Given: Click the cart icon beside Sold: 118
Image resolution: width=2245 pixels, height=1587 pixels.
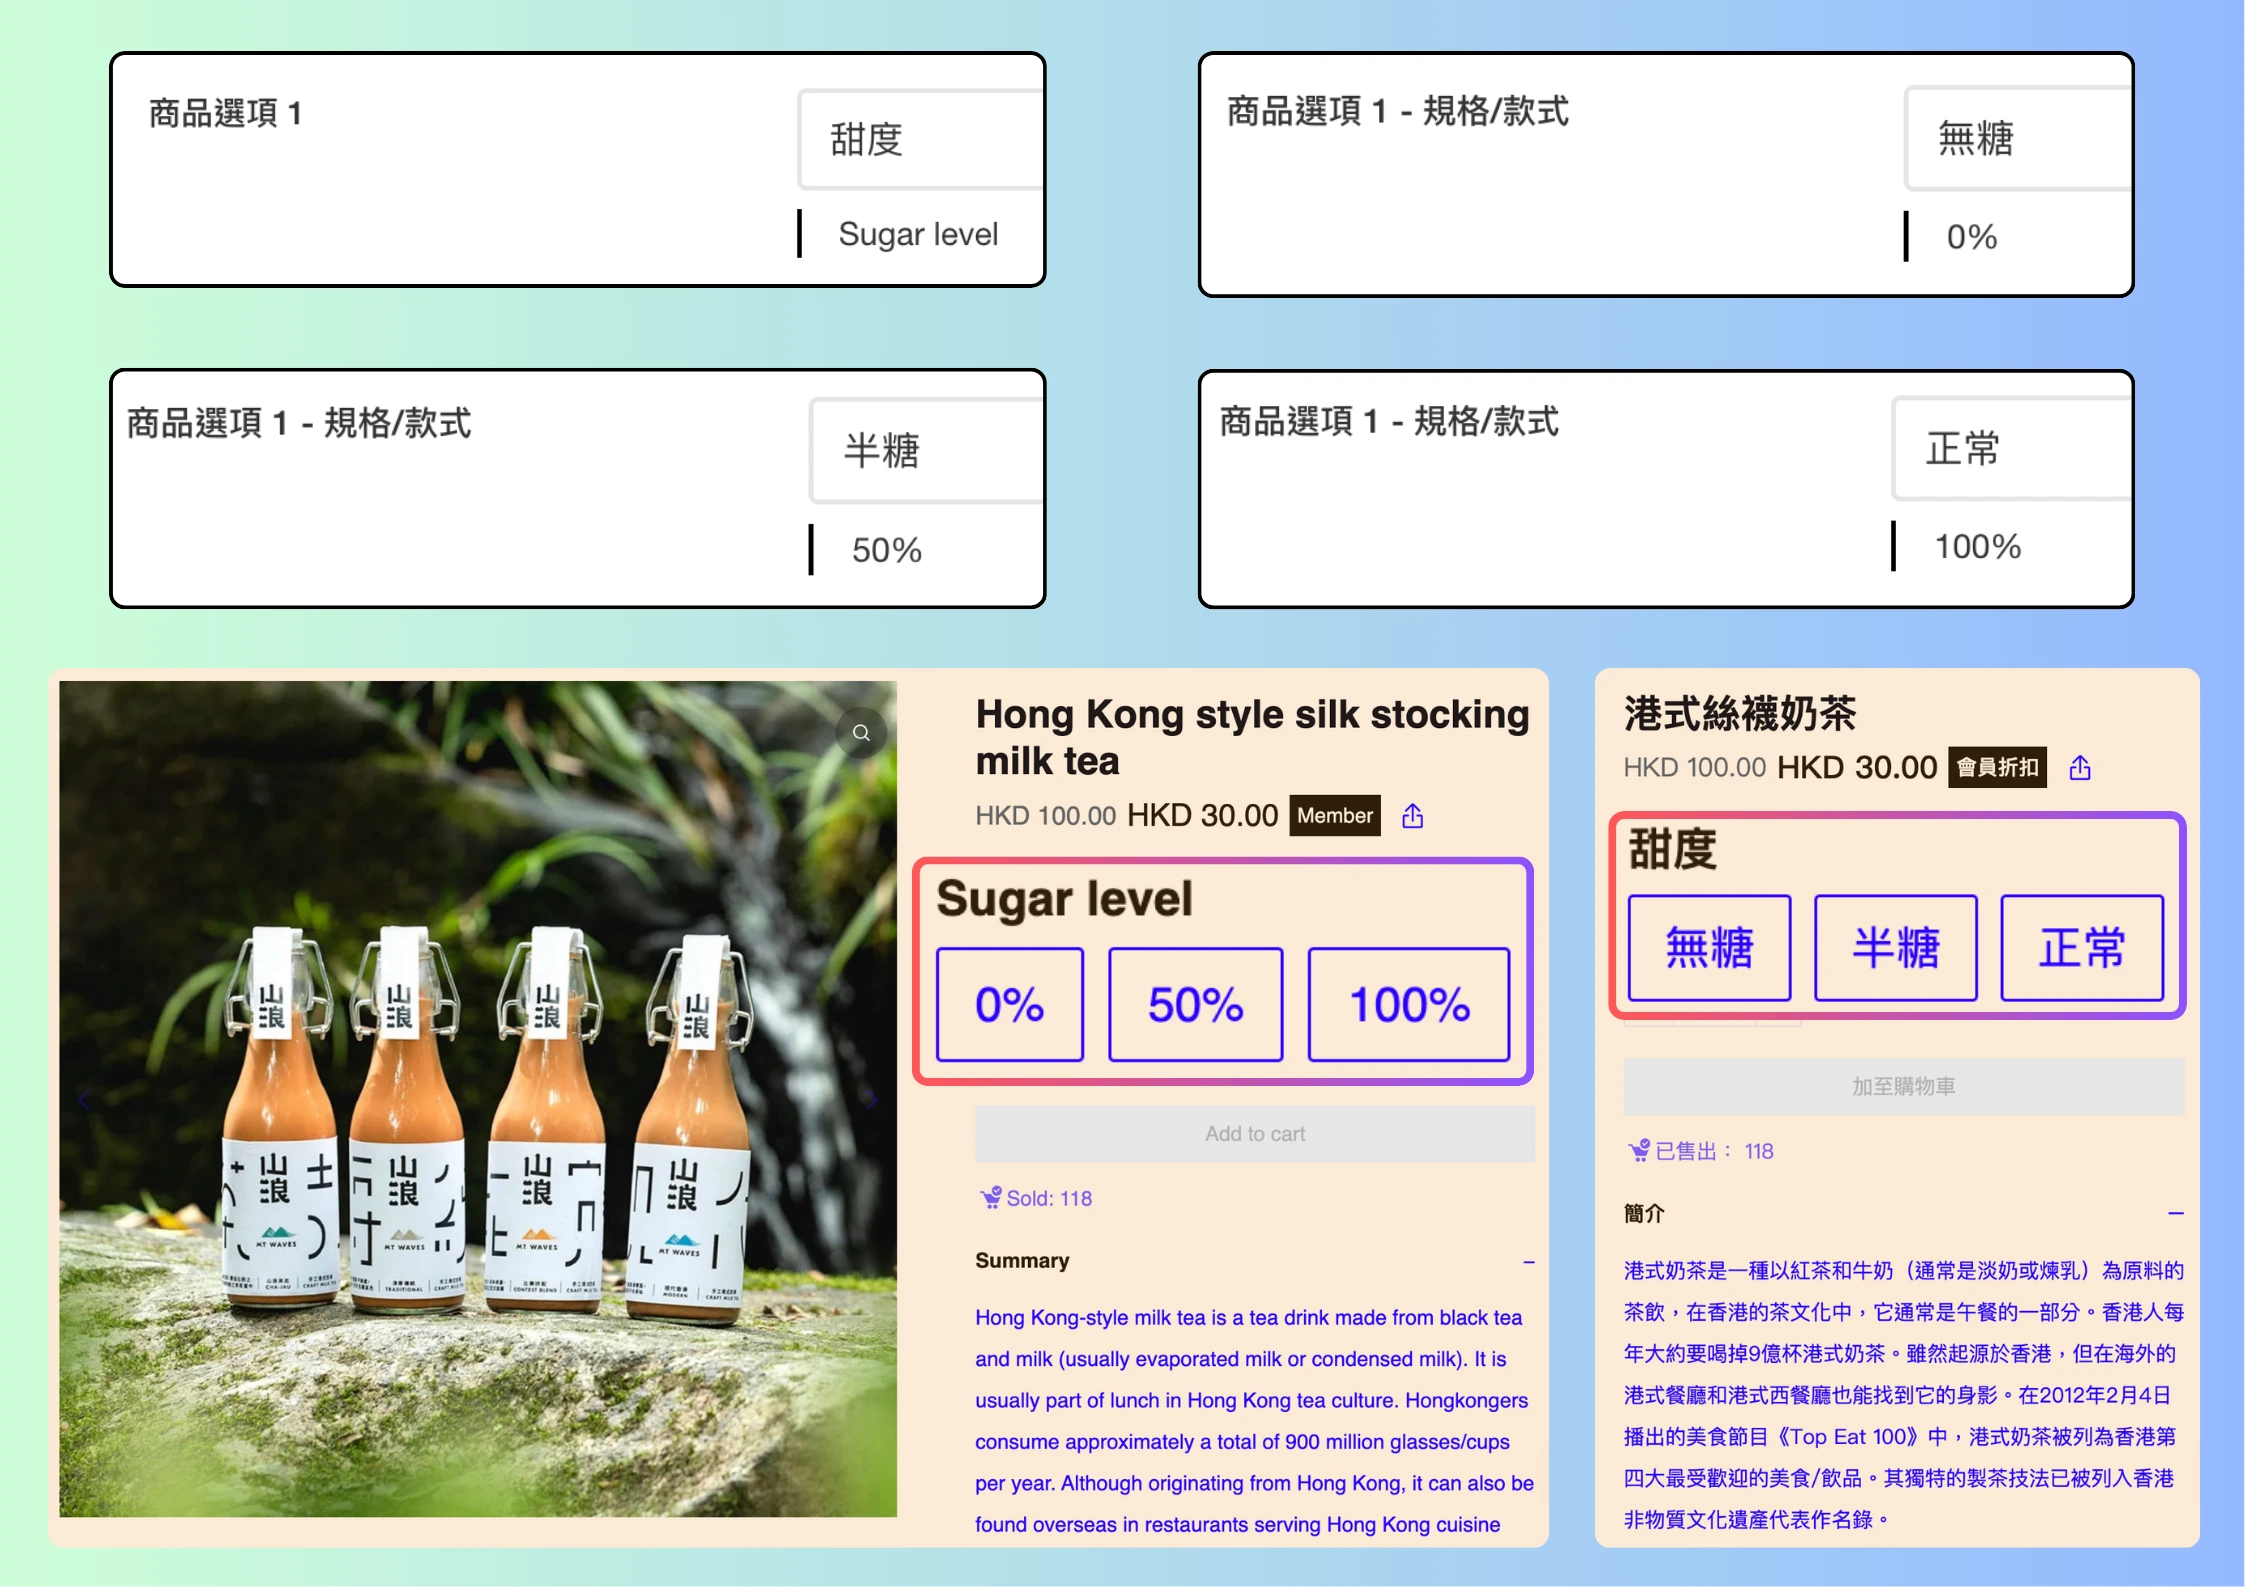Looking at the screenshot, I should [x=990, y=1198].
